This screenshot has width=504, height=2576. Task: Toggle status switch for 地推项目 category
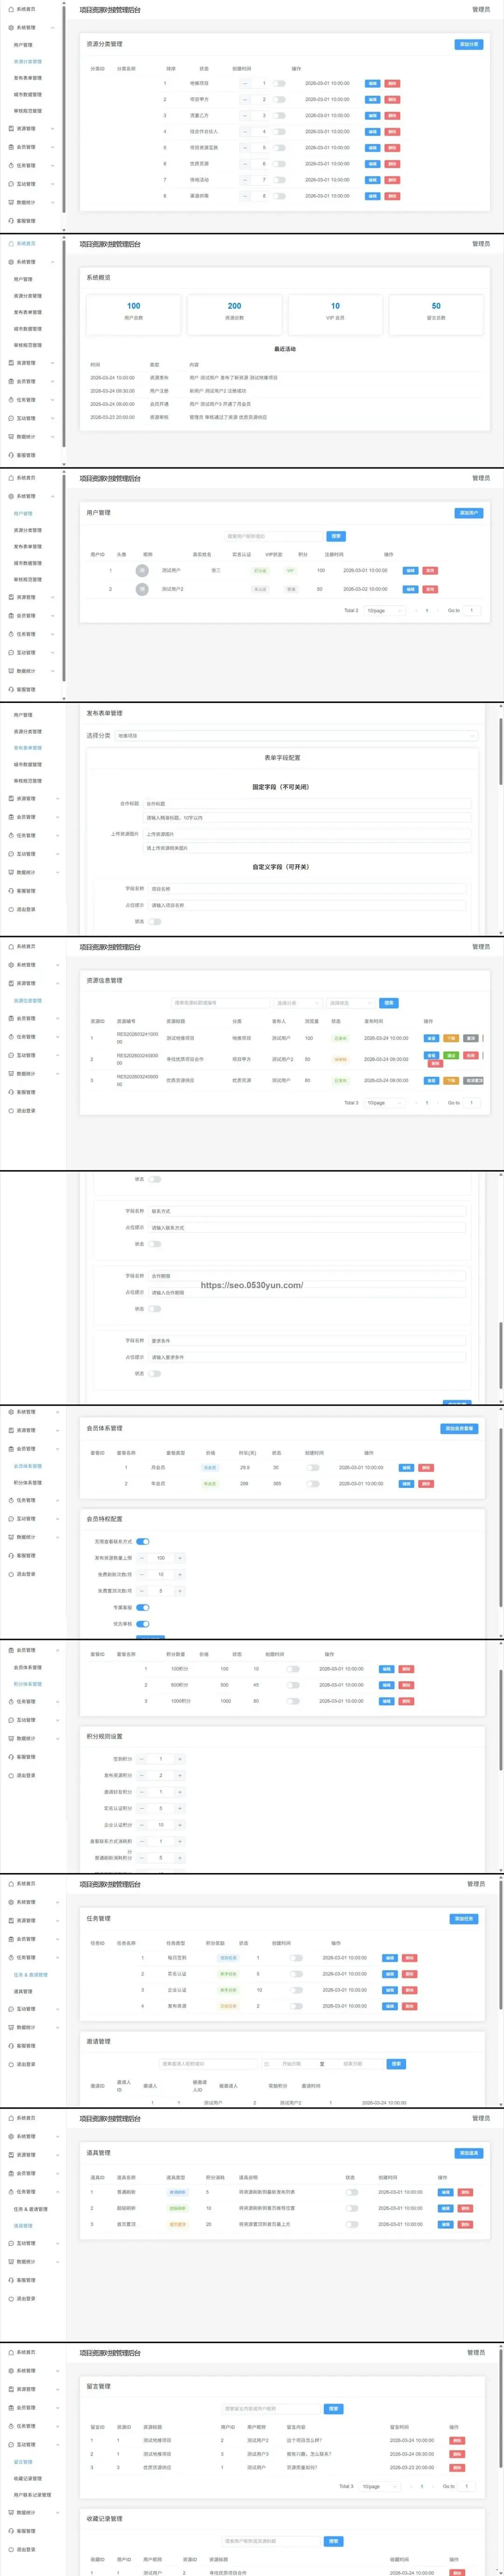pyautogui.click(x=280, y=83)
